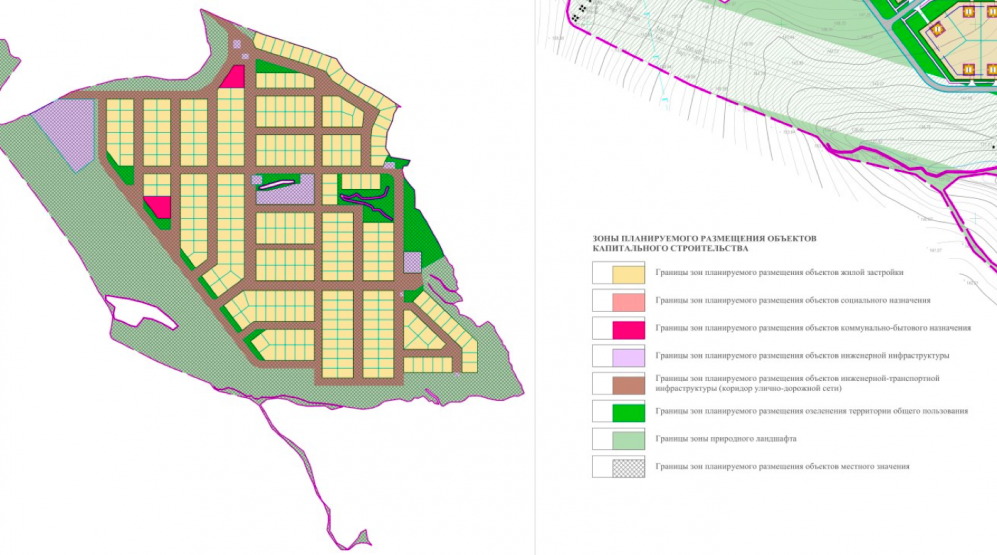997x555 pixels.
Task: Click the pale green natural landscape swatch
Action: (628, 439)
